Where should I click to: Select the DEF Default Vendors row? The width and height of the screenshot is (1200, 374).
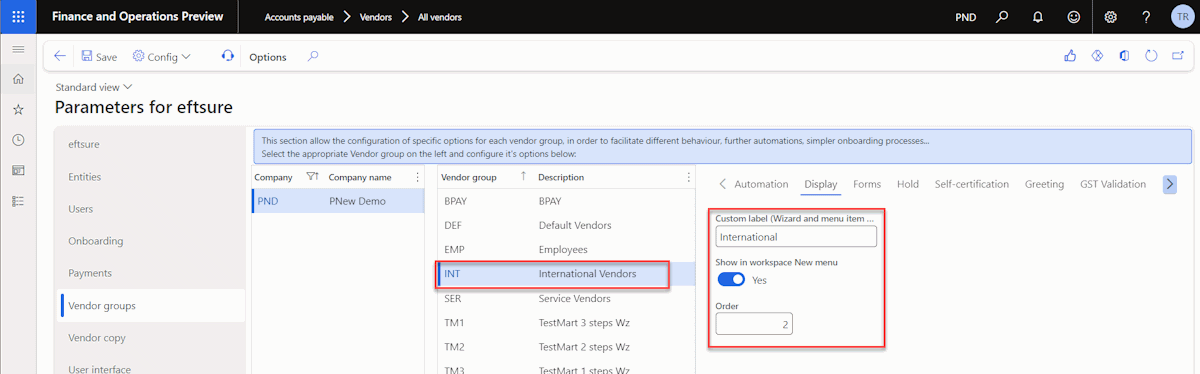pos(565,225)
